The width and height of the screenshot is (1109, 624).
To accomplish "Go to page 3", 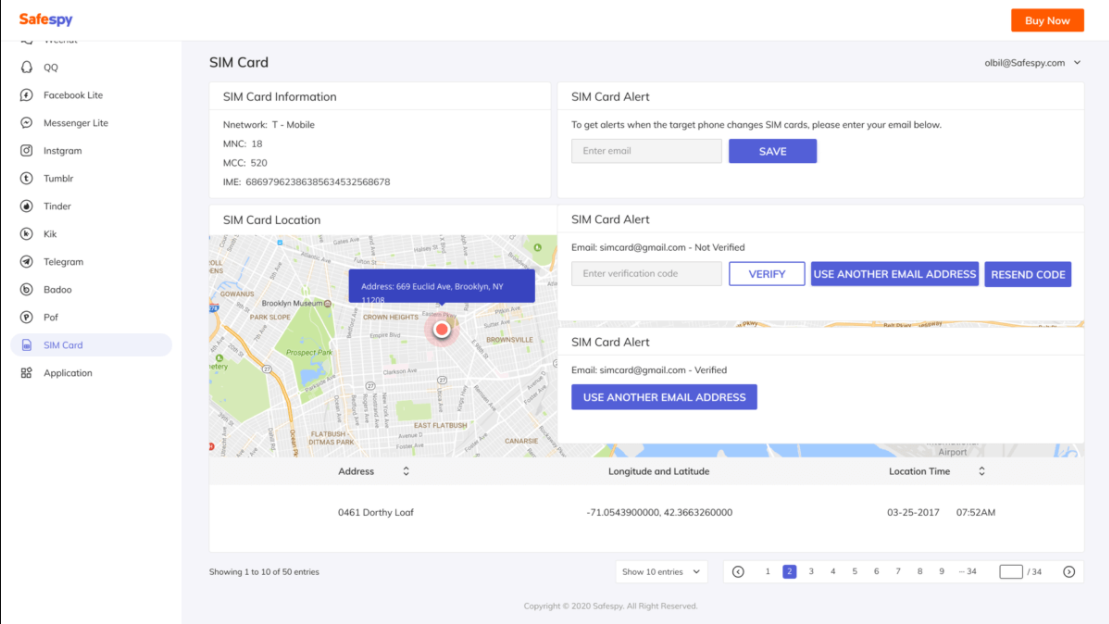I will [811, 572].
